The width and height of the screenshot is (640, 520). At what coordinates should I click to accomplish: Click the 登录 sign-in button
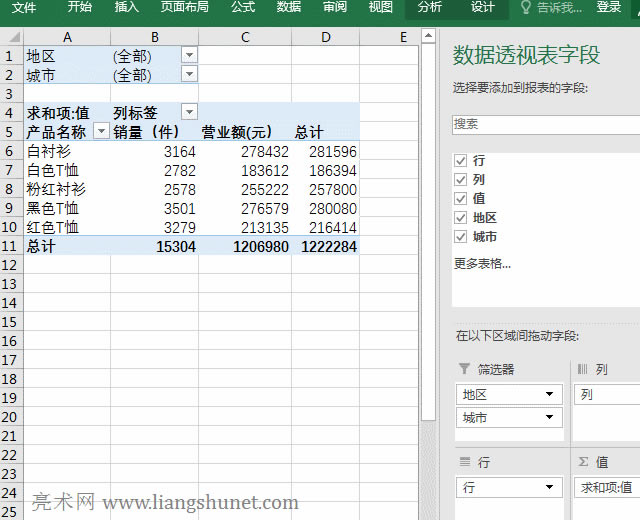(609, 8)
